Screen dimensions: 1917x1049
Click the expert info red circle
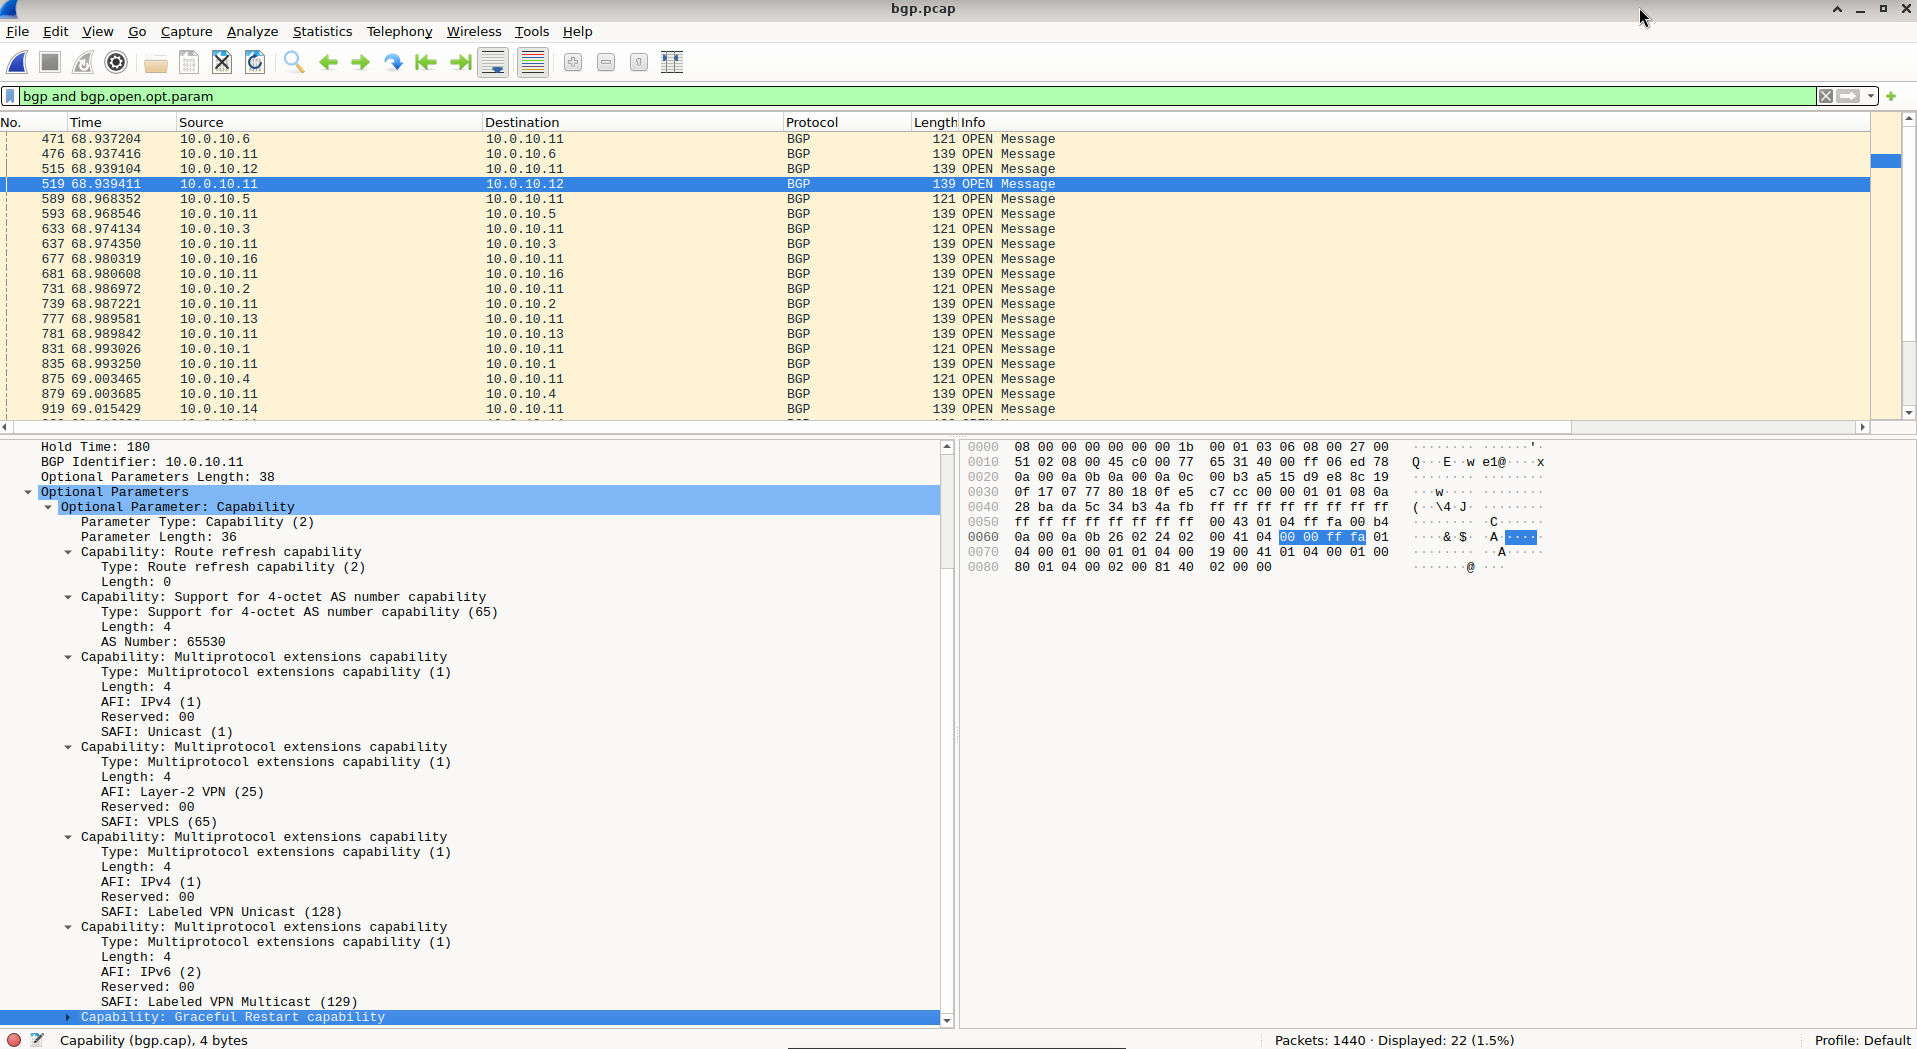[14, 1040]
